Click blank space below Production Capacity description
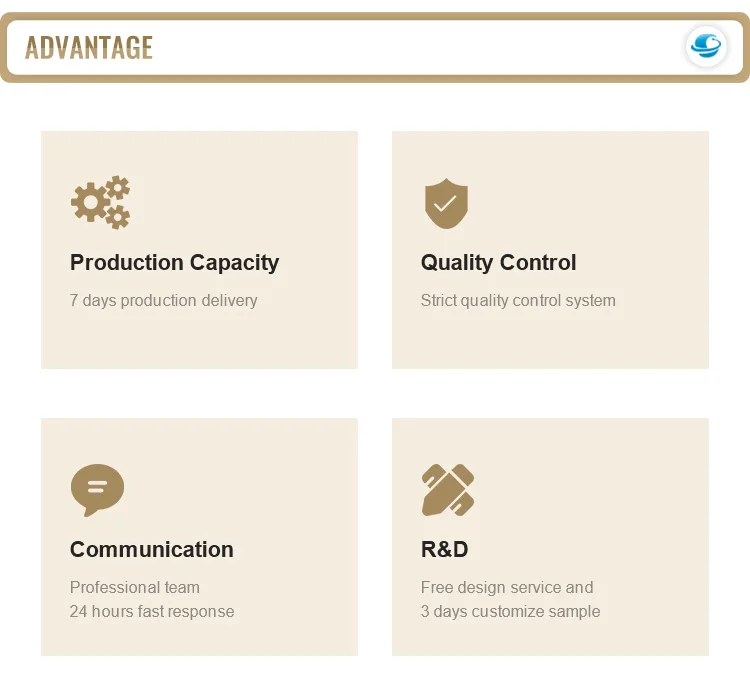 (200, 340)
